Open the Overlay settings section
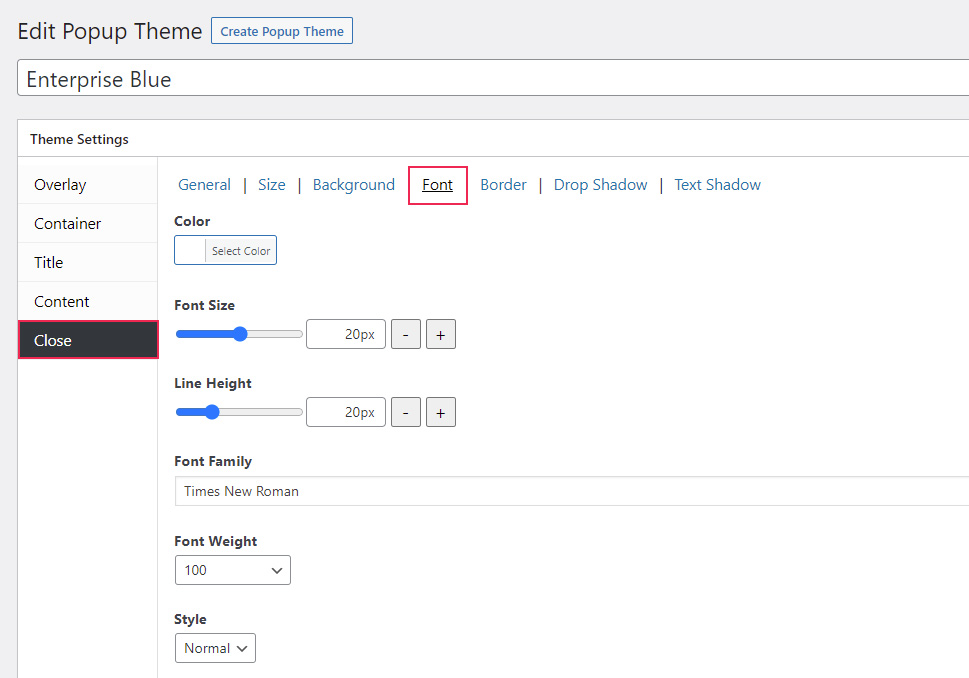The image size is (969, 678). (x=87, y=185)
